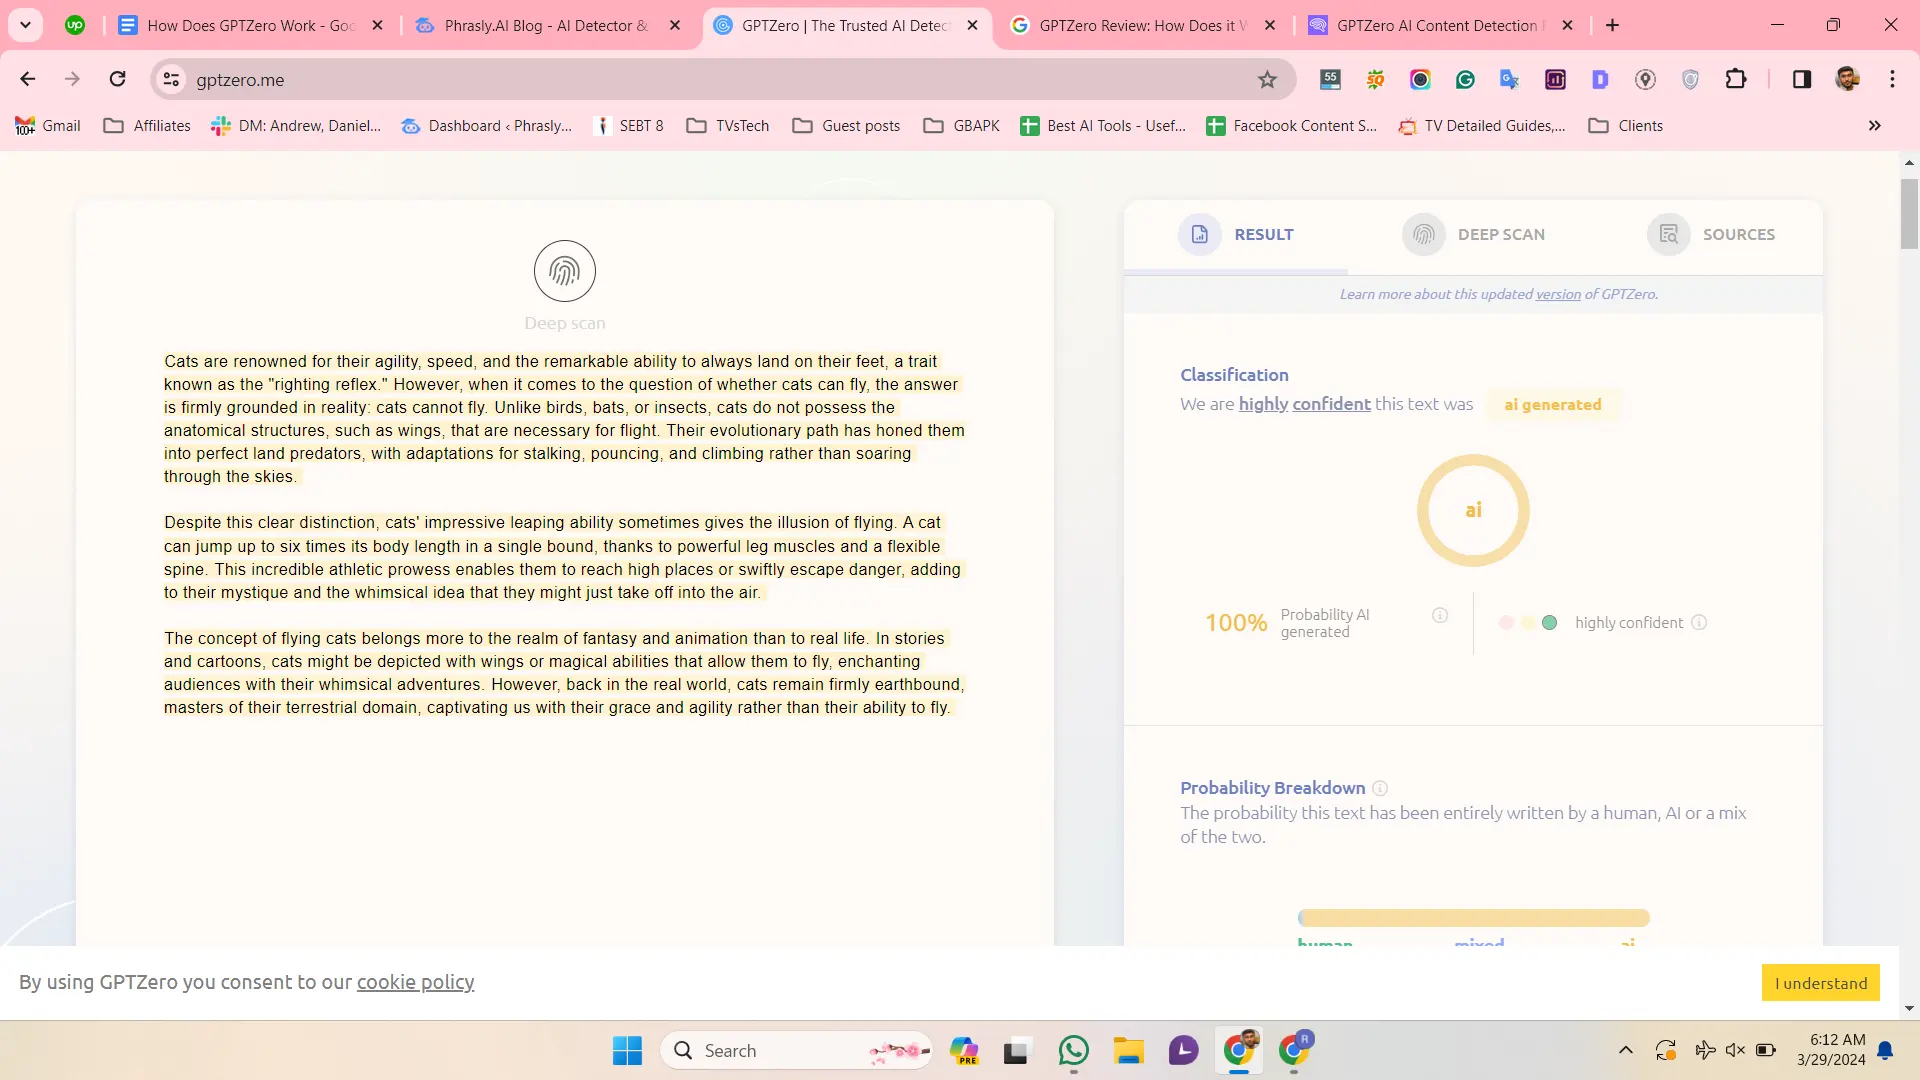Switch to the DEEP SCAN tab

(1473, 234)
